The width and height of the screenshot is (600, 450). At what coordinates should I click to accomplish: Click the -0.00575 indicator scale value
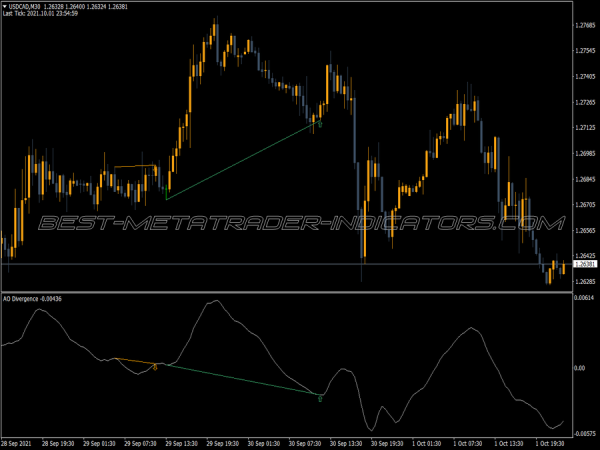click(x=585, y=434)
